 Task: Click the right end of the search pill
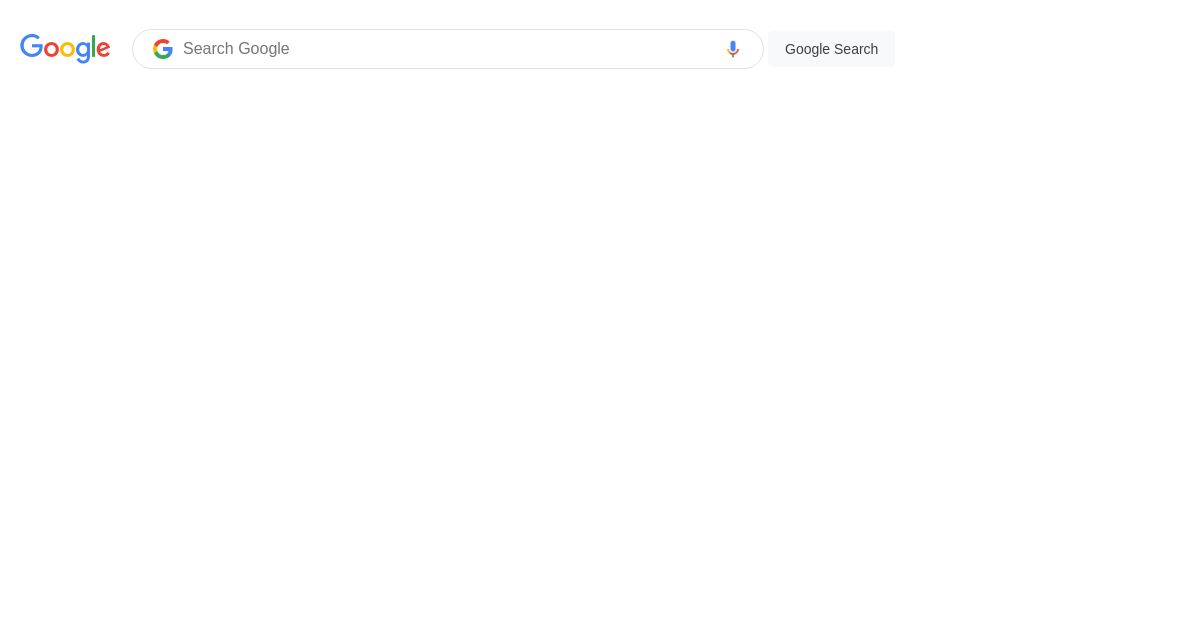[x=750, y=49]
